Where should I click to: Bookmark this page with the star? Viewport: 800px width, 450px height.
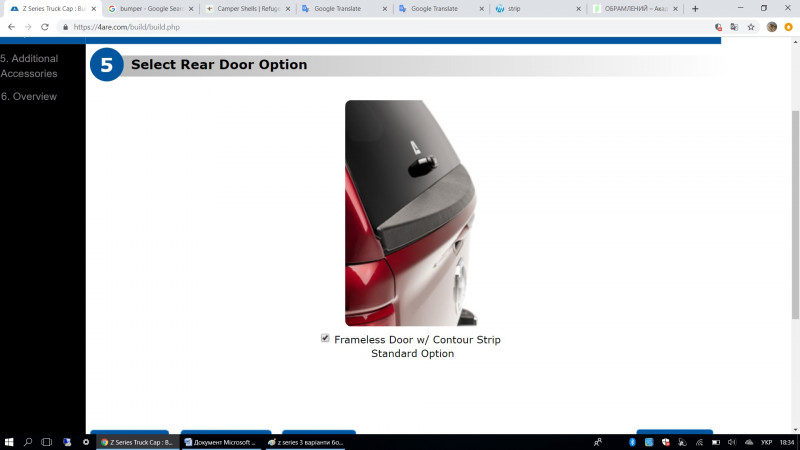click(x=751, y=27)
